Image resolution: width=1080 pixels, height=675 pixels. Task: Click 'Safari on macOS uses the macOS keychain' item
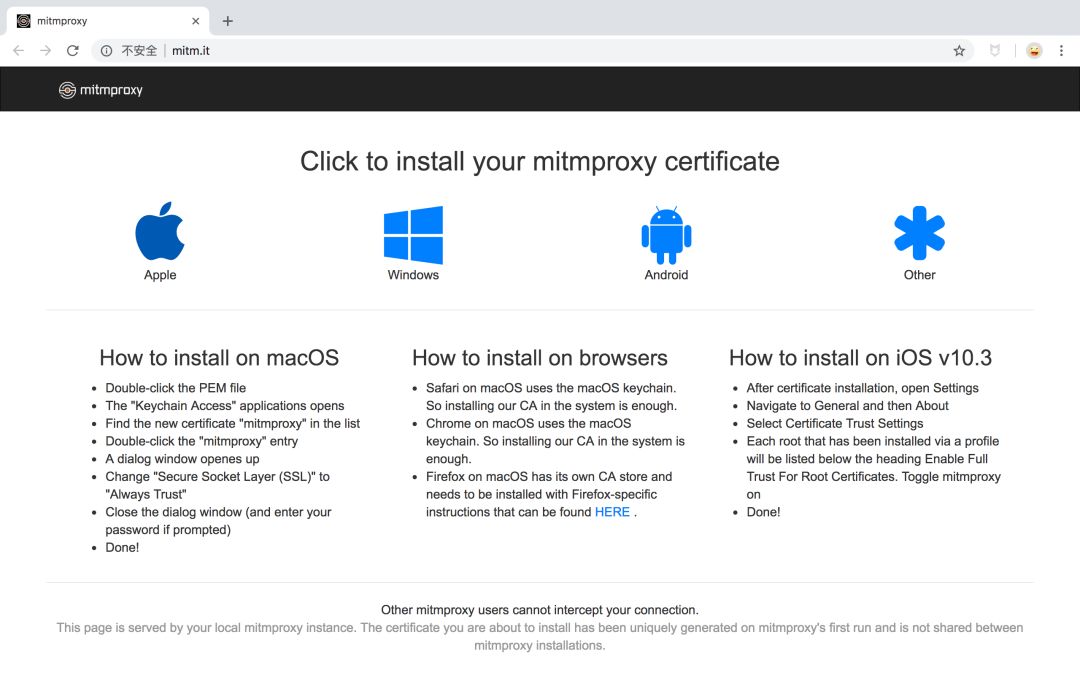pyautogui.click(x=552, y=397)
